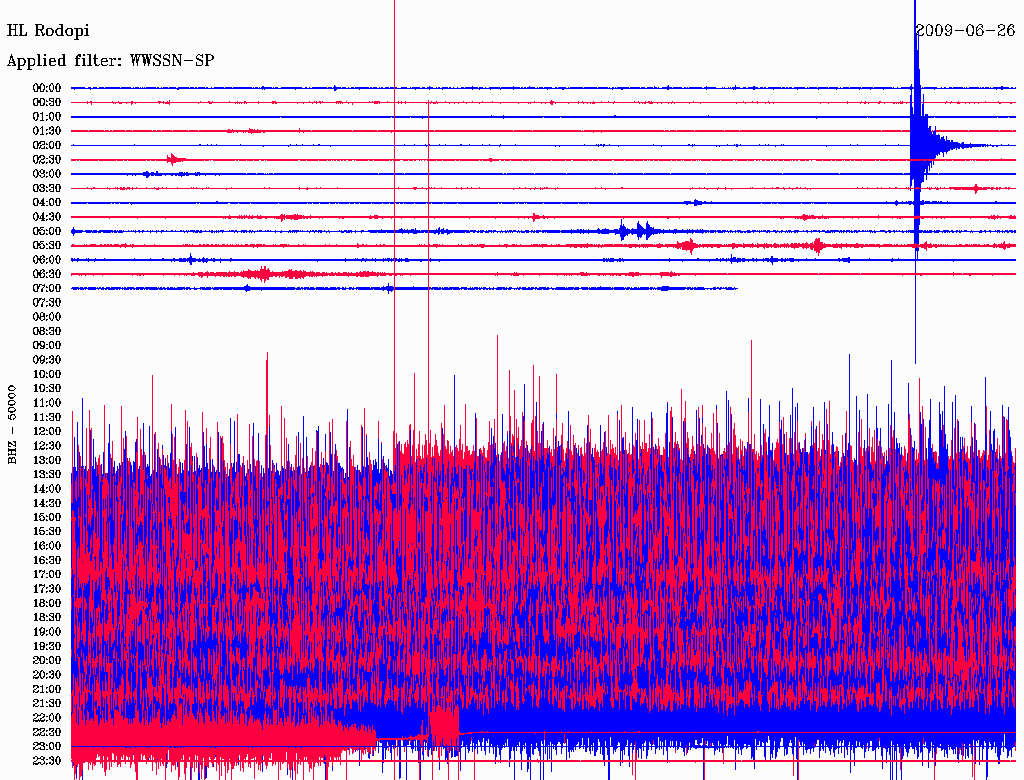Select the 14:30 time label
Image resolution: width=1024 pixels, height=780 pixels.
pos(47,503)
